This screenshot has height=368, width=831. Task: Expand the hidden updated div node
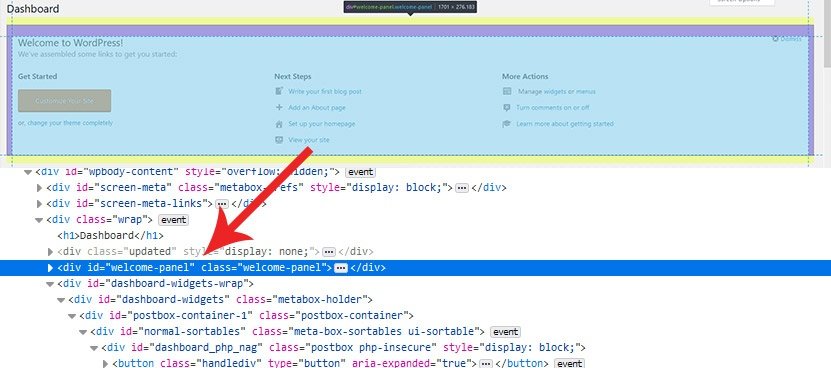(x=51, y=252)
